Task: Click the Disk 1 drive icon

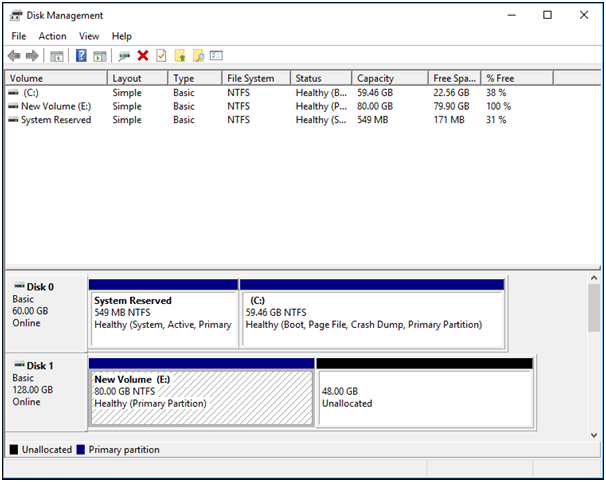Action: [x=19, y=365]
